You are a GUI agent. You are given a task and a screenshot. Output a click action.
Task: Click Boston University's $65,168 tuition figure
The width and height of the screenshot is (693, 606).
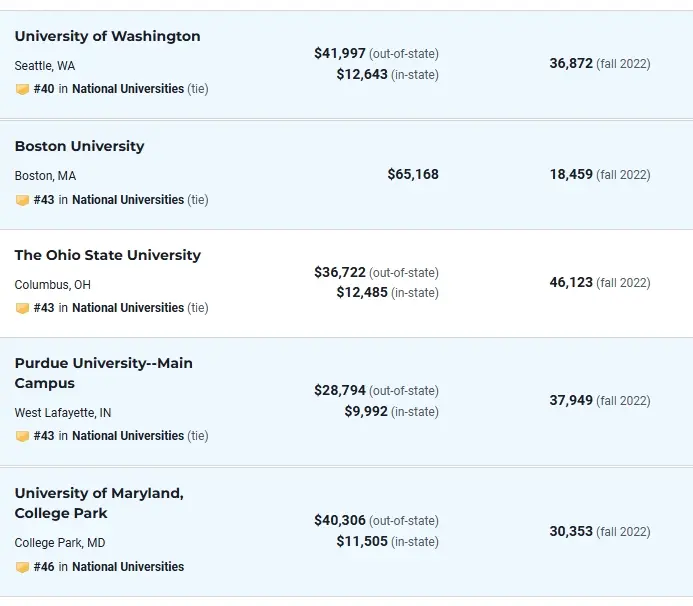point(413,174)
